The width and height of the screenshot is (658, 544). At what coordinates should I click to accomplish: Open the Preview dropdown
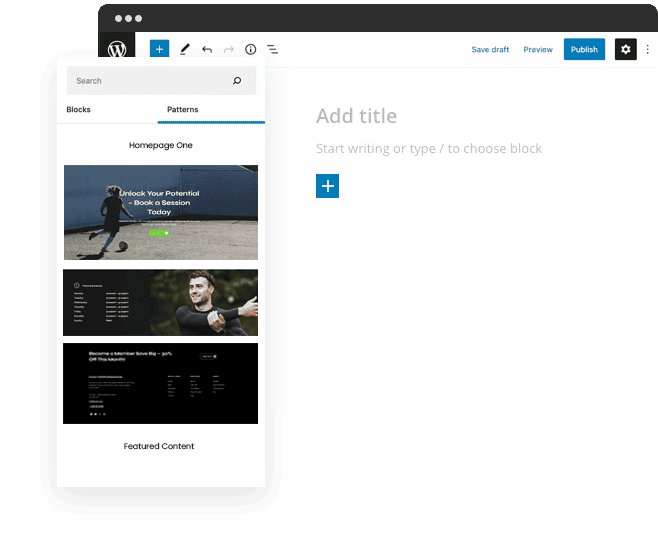pyautogui.click(x=538, y=49)
